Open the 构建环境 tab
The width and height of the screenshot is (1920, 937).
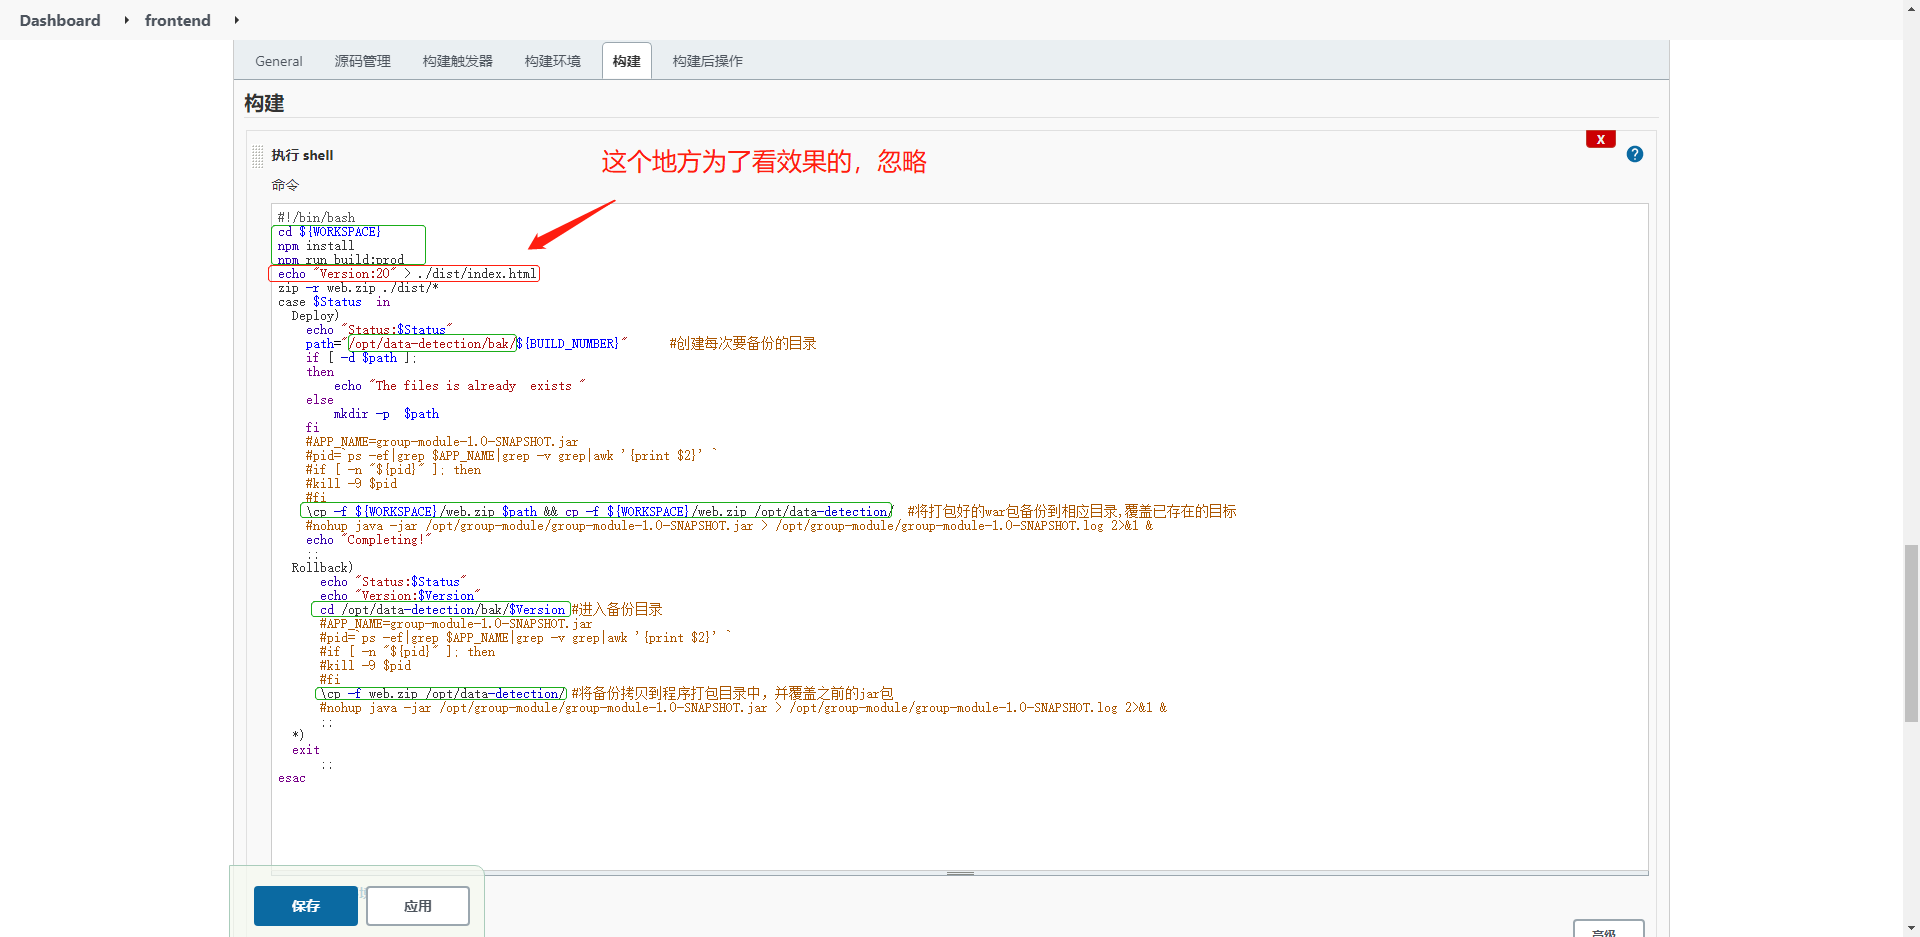pyautogui.click(x=552, y=61)
